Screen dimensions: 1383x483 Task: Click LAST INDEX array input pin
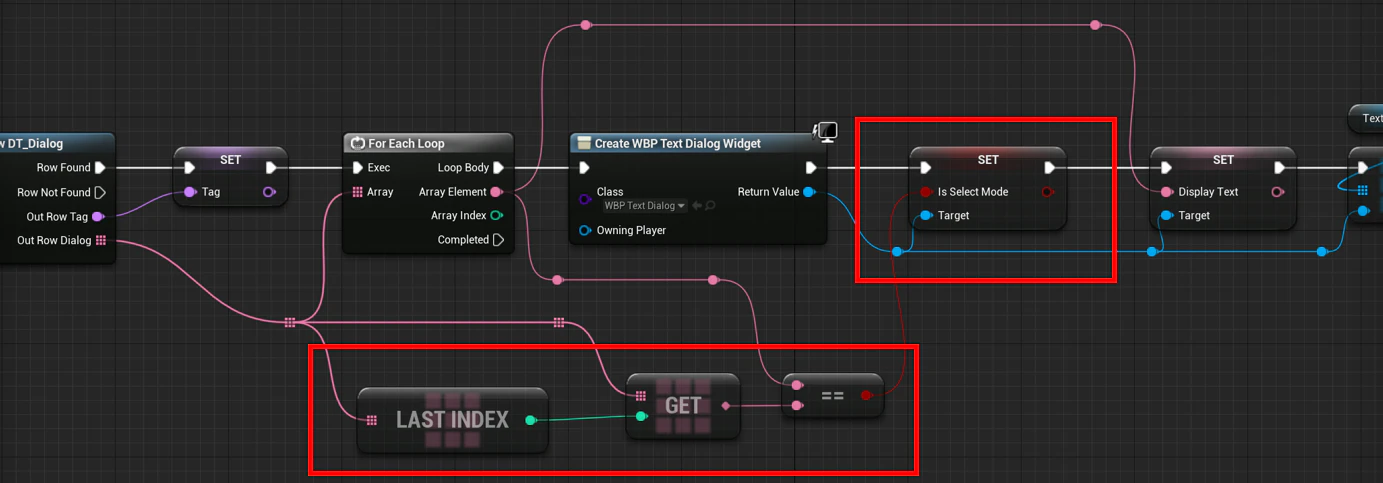coord(372,421)
